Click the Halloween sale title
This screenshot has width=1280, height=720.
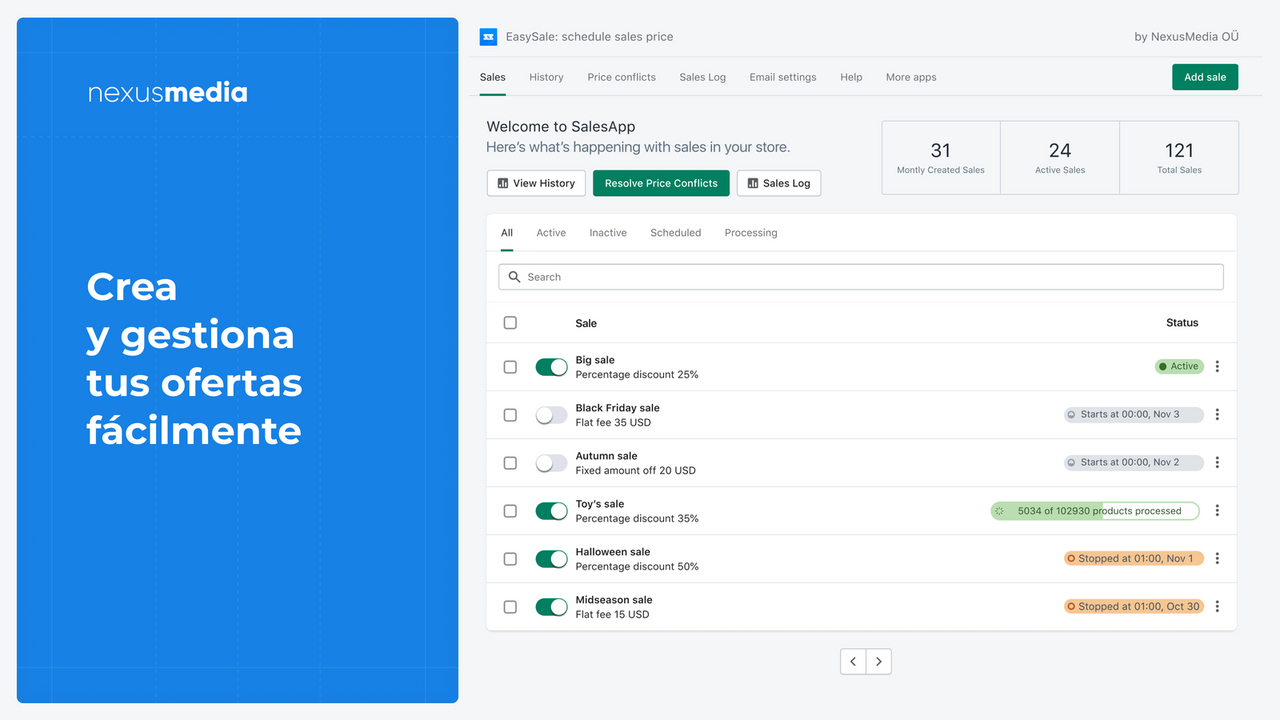pyautogui.click(x=613, y=552)
